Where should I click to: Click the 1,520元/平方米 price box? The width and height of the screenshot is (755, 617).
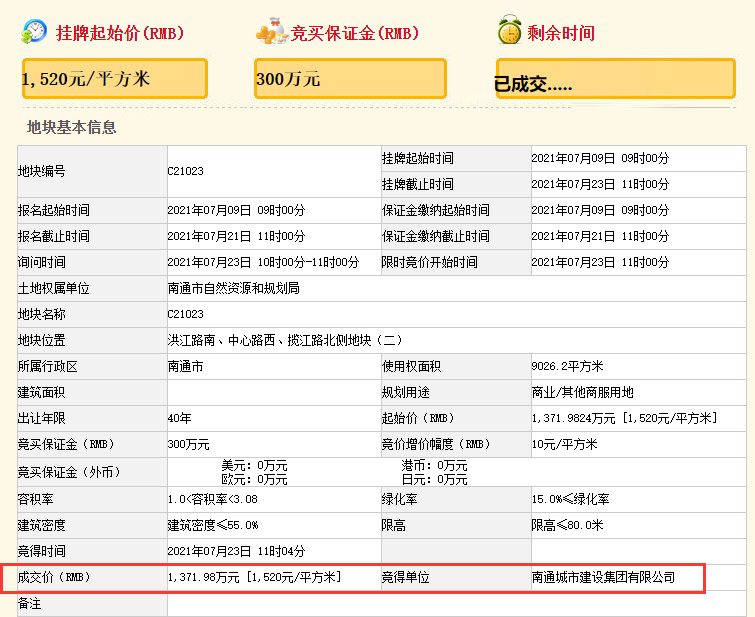point(115,79)
